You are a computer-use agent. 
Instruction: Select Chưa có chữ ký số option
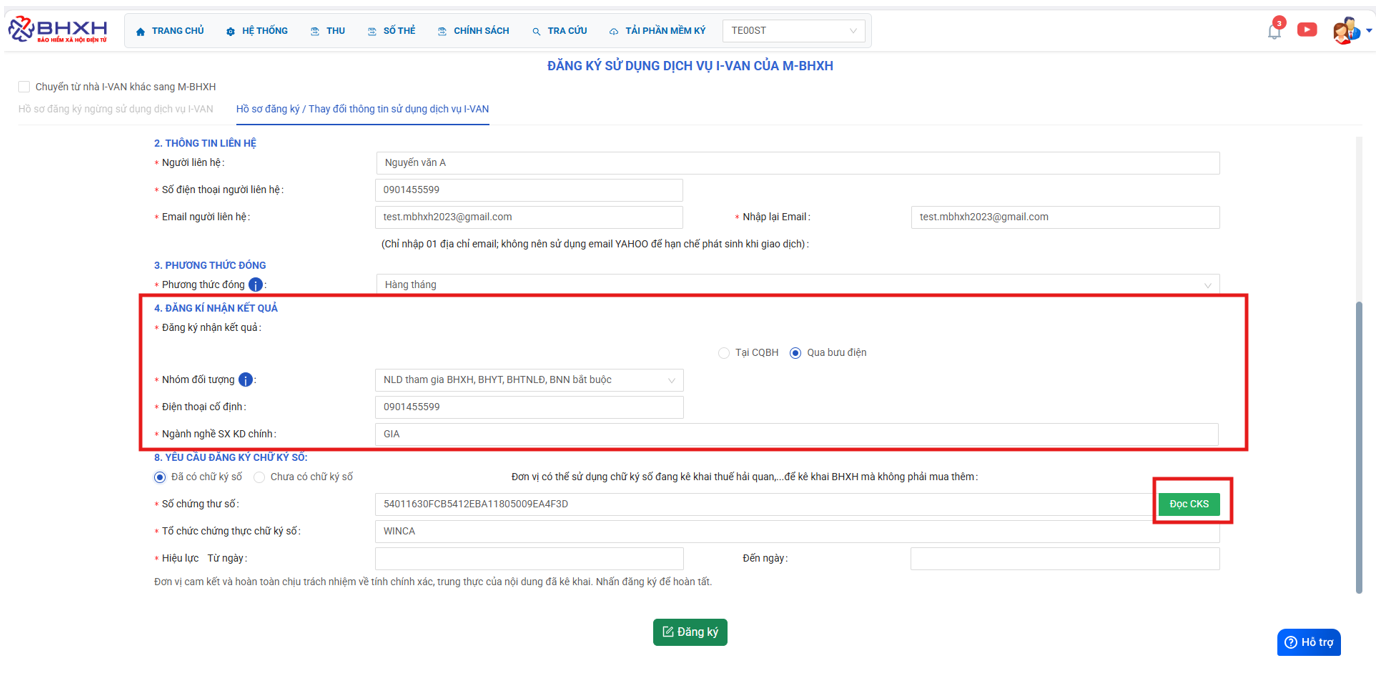(259, 478)
